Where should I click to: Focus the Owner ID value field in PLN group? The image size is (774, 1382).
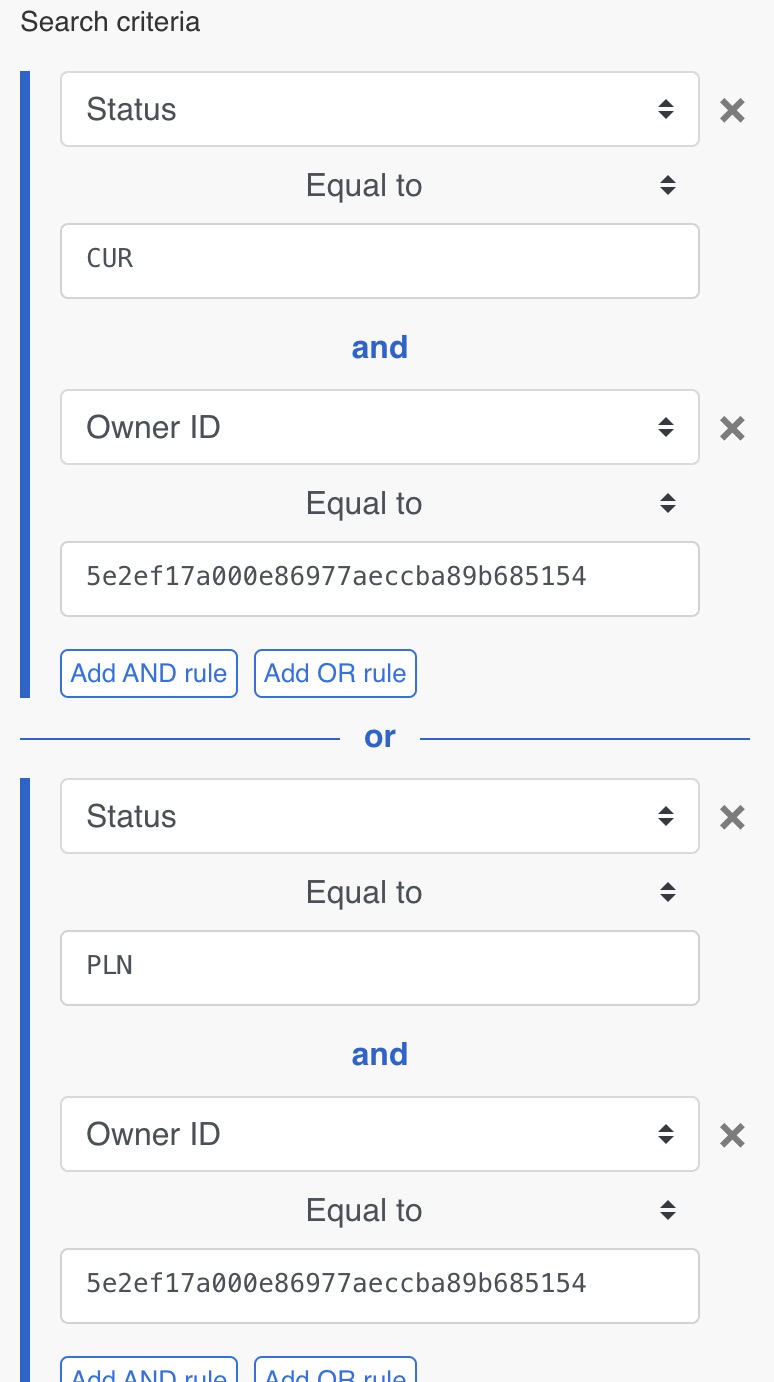click(379, 1285)
